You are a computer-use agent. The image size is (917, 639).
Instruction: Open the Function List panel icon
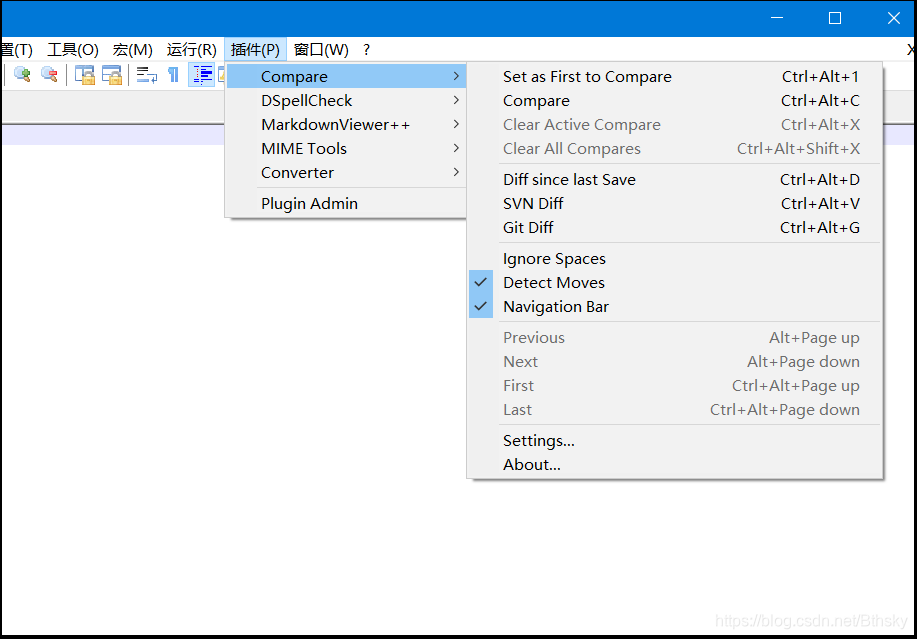[222, 74]
